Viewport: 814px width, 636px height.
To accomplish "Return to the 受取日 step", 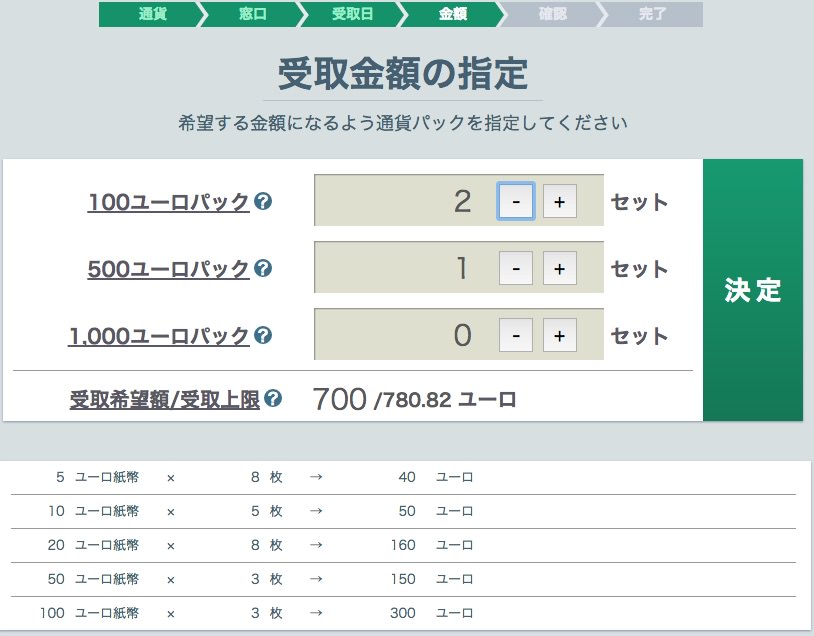I will (x=349, y=15).
